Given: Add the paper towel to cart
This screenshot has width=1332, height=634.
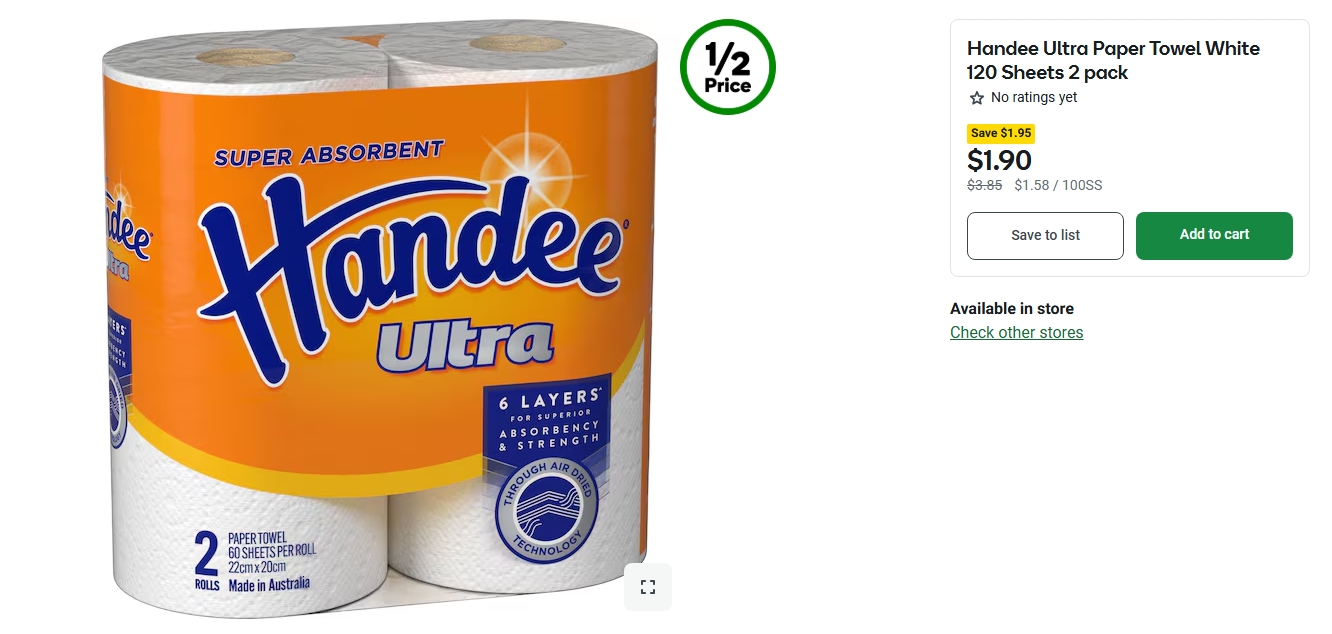Looking at the screenshot, I should (1214, 235).
